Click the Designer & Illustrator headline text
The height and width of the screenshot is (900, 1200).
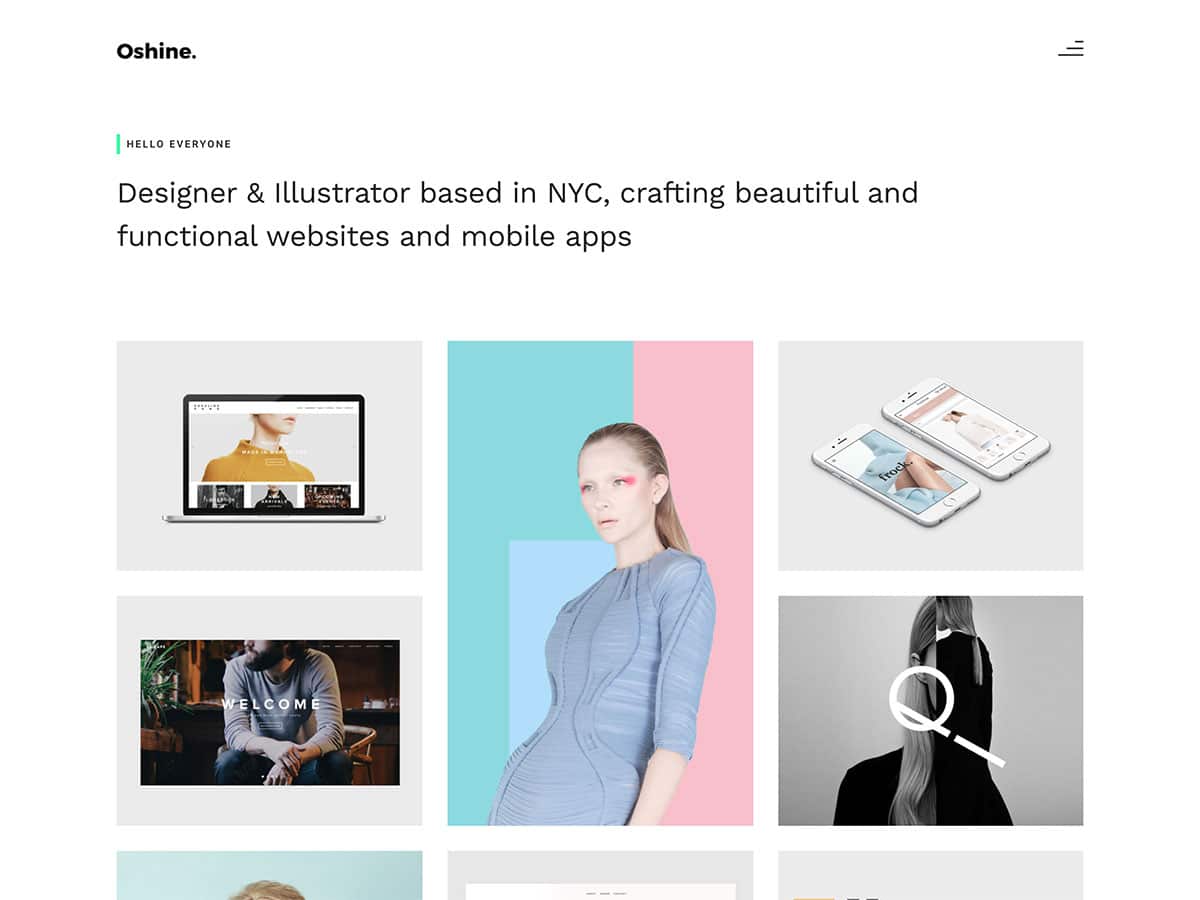pos(517,214)
